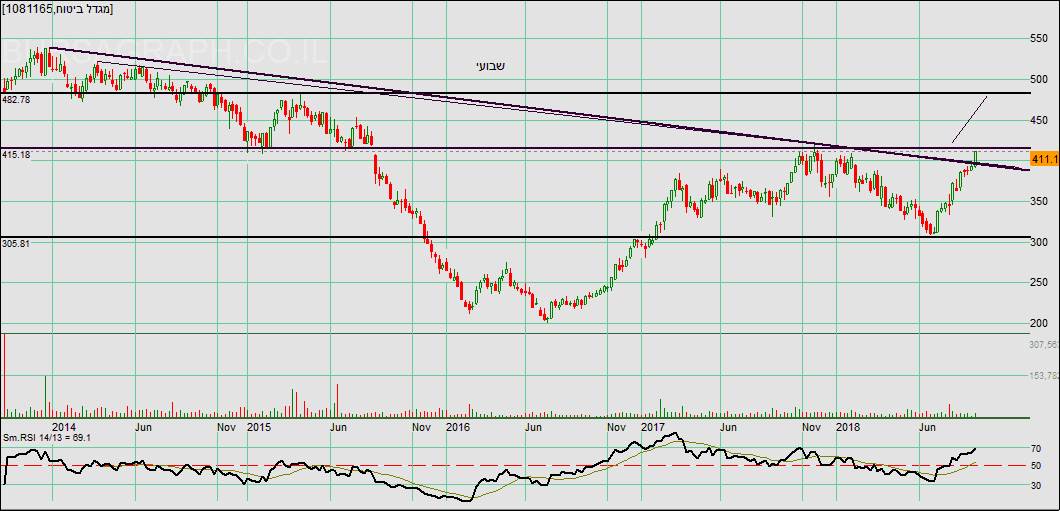Click the 153,78 volume axis label
The height and width of the screenshot is (511, 1060).
tap(1043, 376)
